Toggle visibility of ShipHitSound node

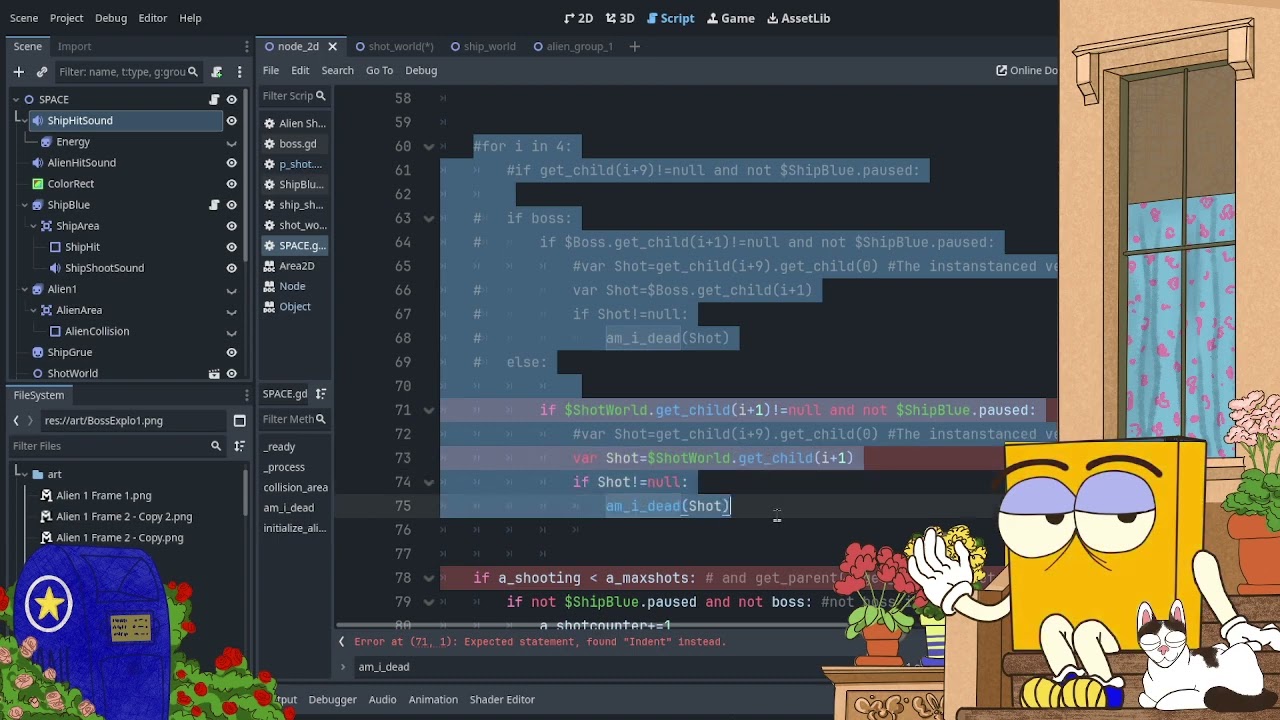pos(231,121)
